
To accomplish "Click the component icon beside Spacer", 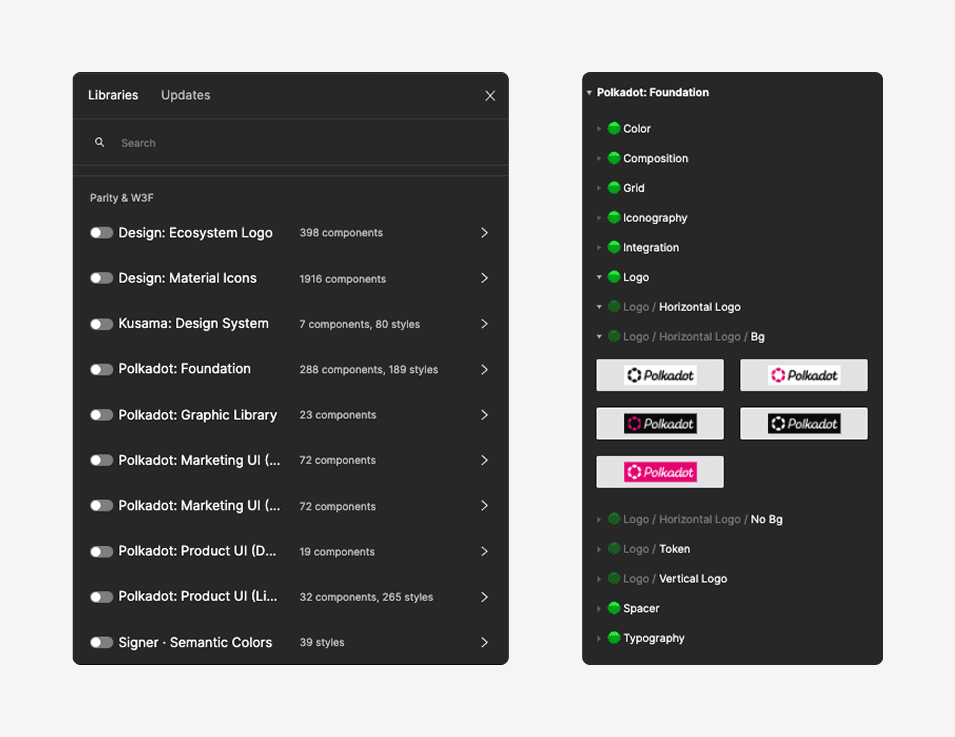I will pyautogui.click(x=613, y=608).
